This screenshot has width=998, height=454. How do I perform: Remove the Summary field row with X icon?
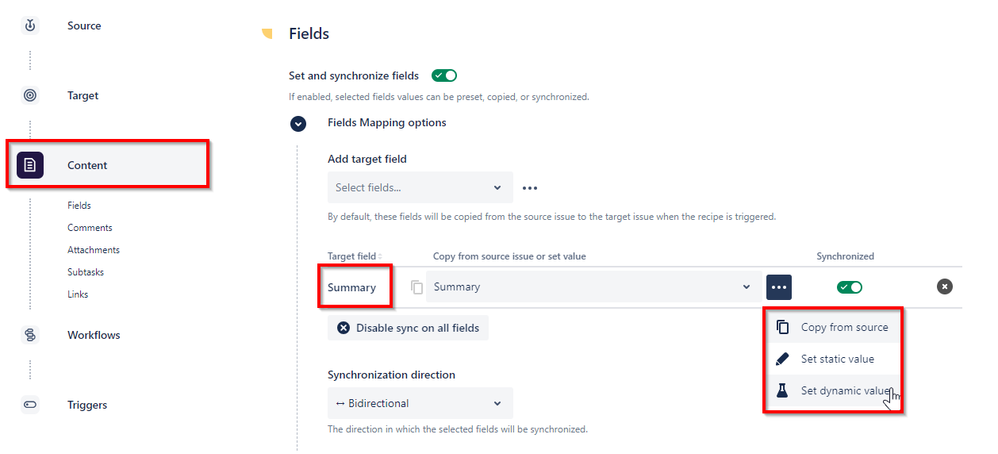pos(945,287)
